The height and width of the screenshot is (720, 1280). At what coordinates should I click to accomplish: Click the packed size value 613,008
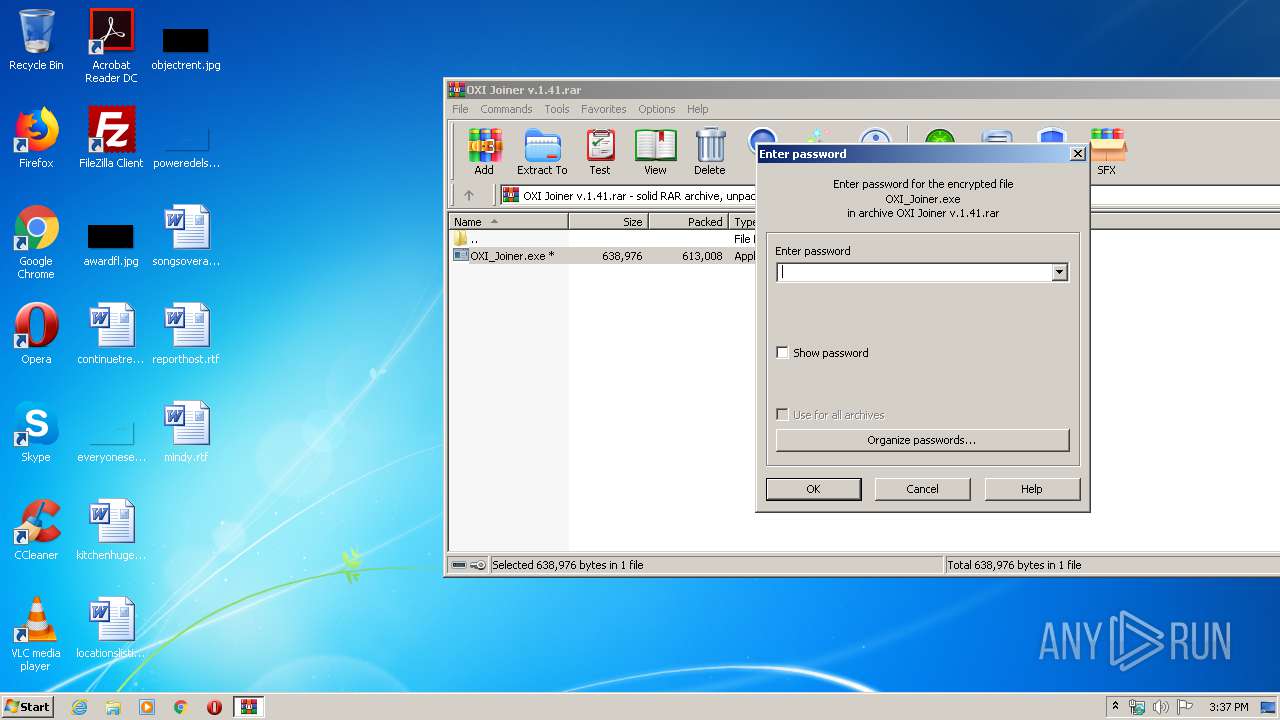pyautogui.click(x=701, y=256)
